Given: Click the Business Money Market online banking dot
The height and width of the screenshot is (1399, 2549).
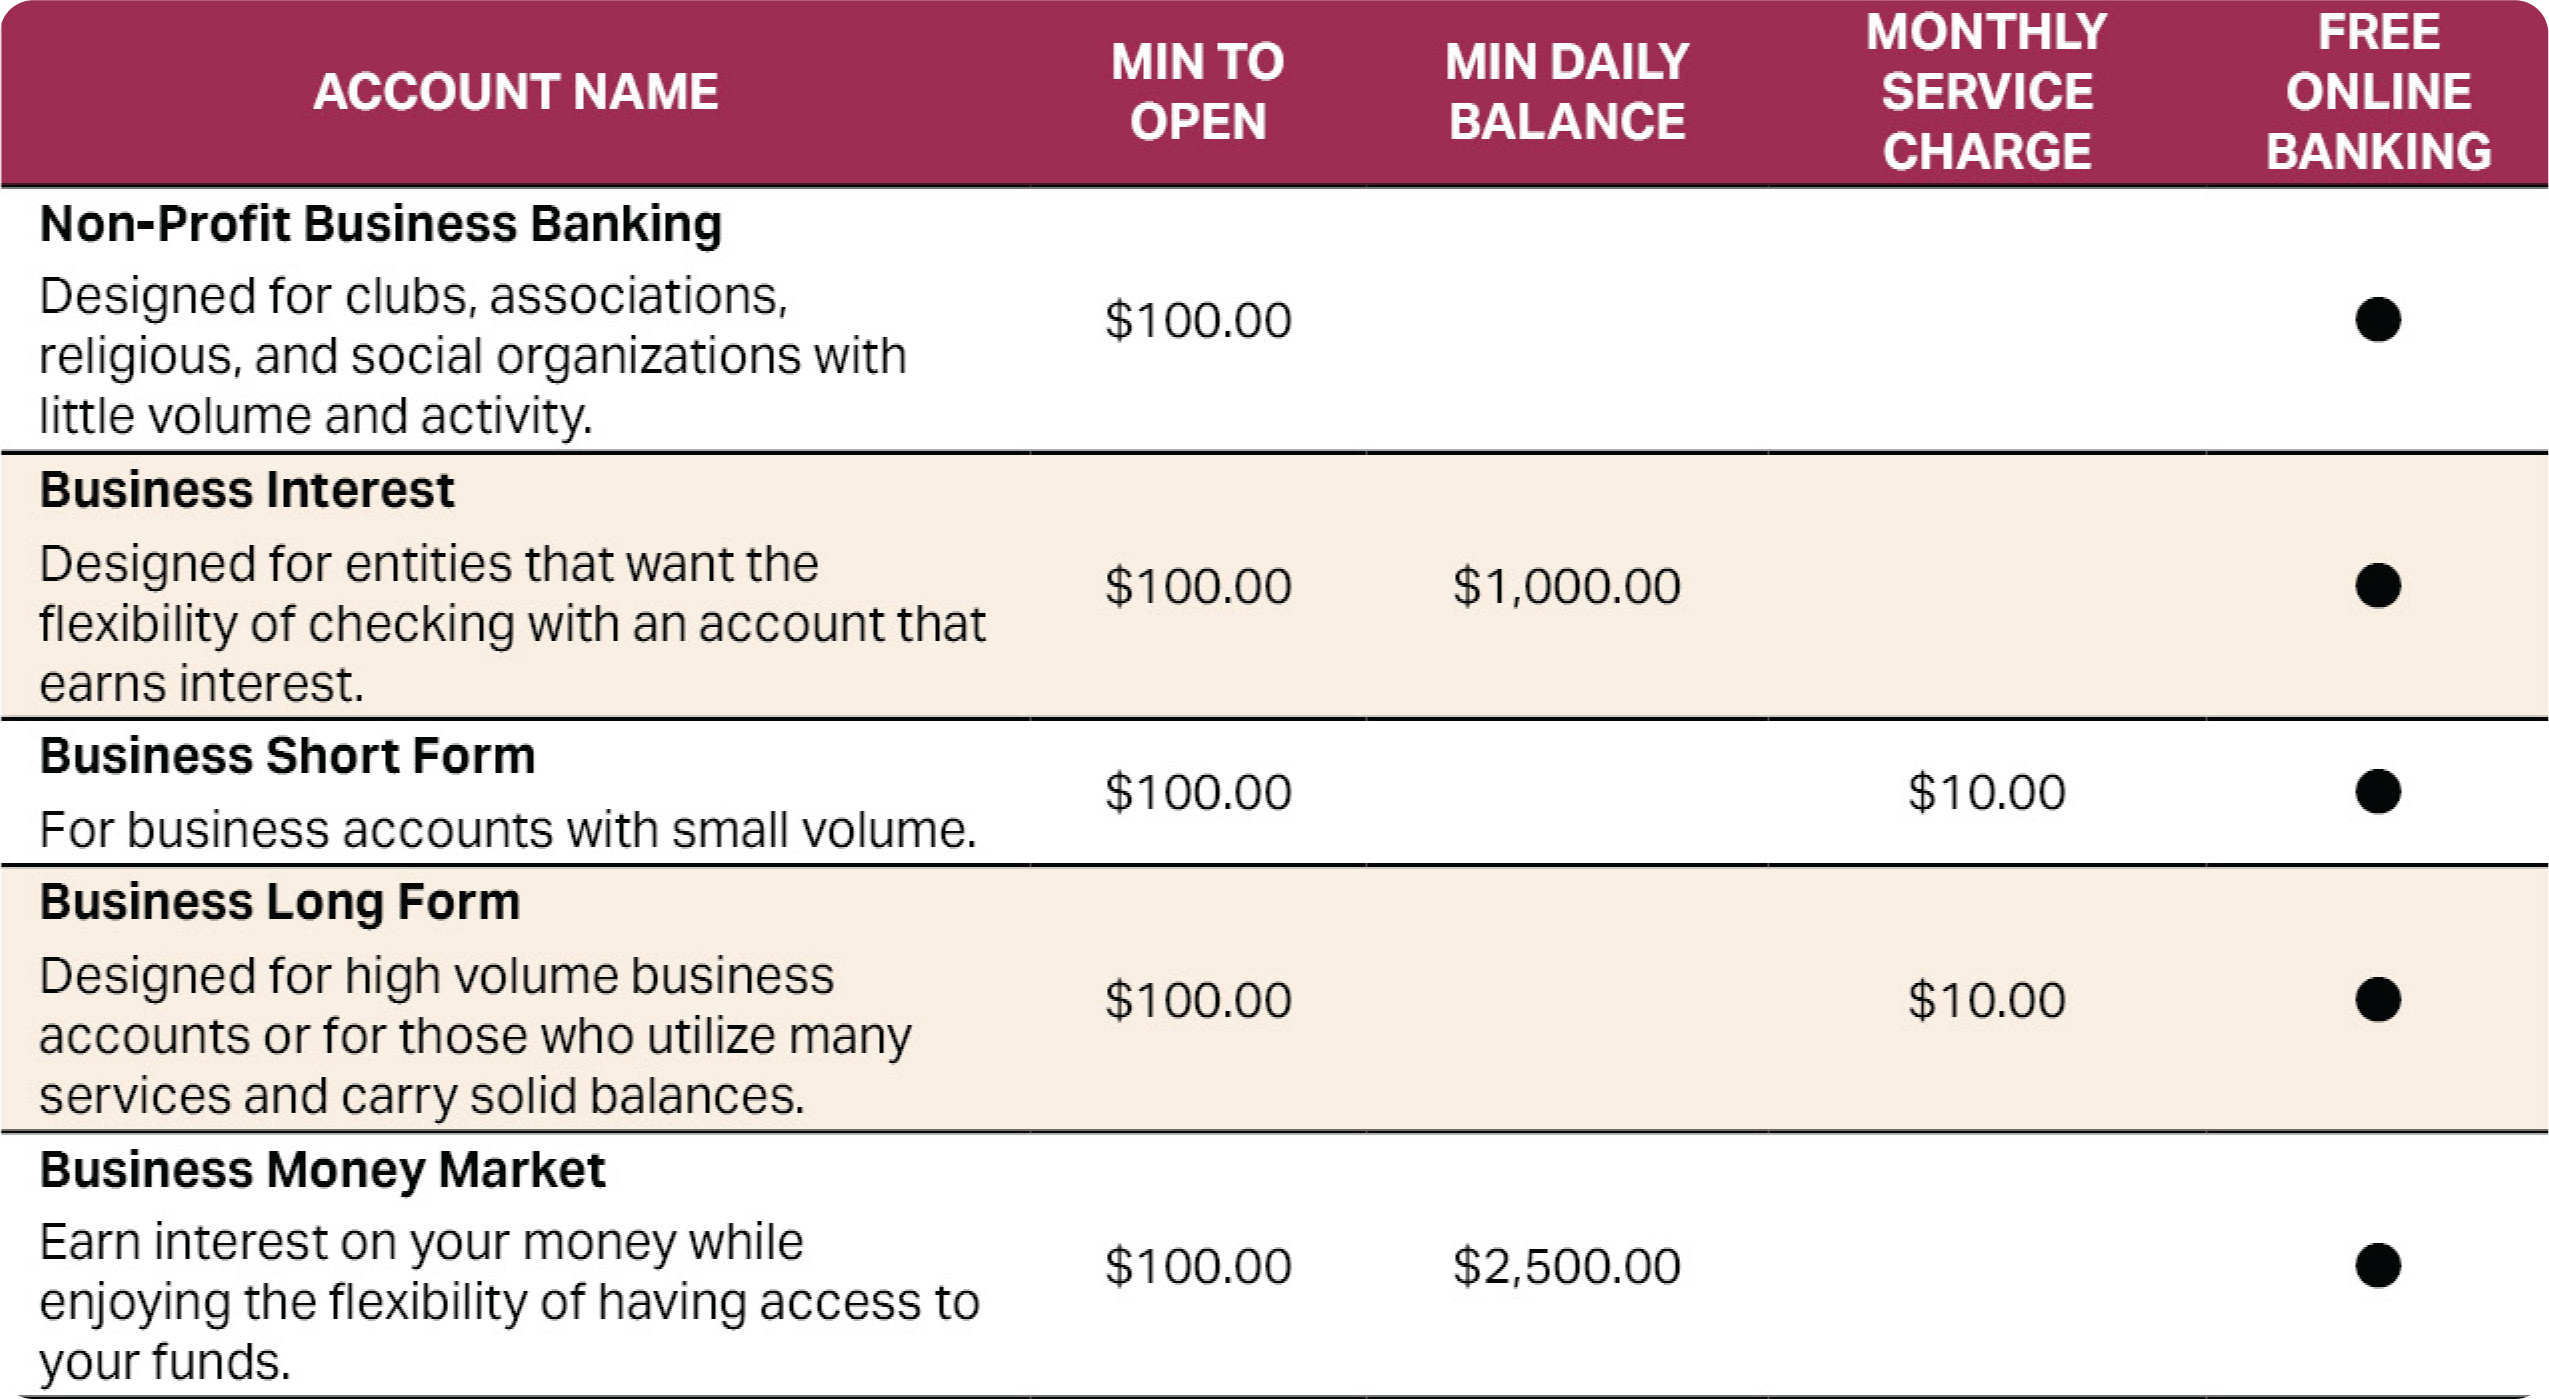Looking at the screenshot, I should tap(2377, 1266).
